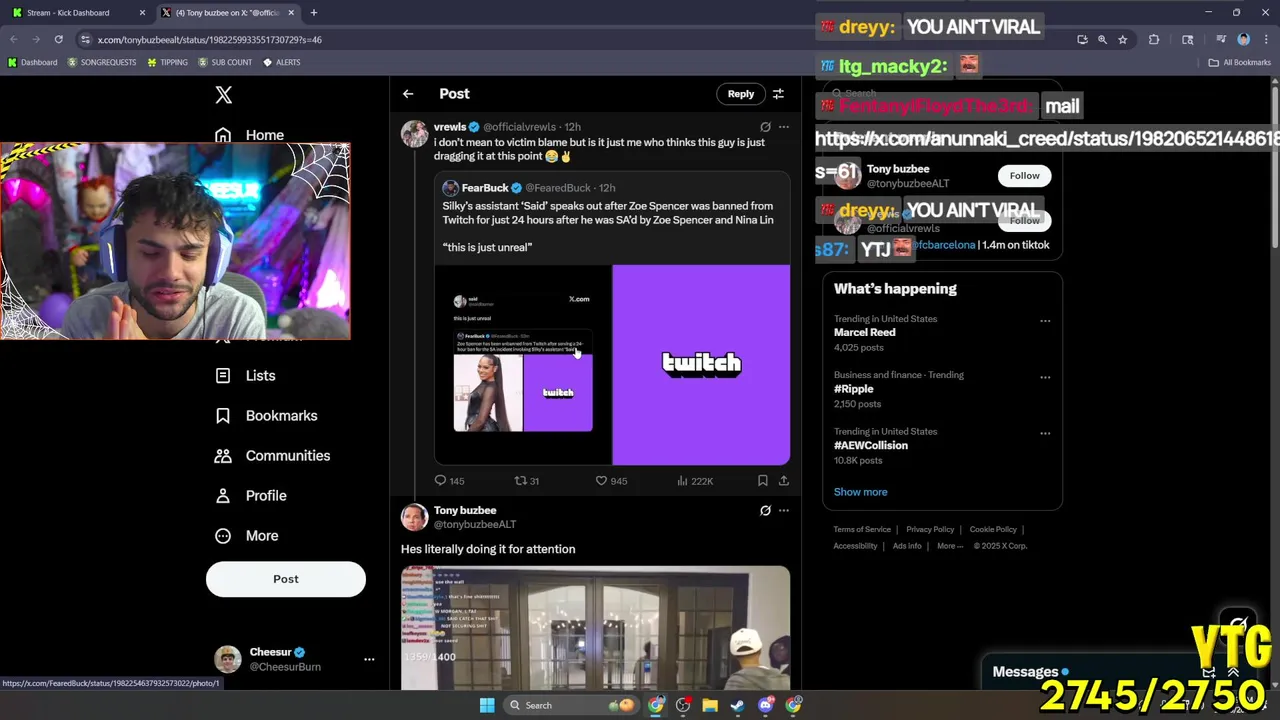
Task: Open Bookmarks in the X sidebar
Action: tap(266, 416)
